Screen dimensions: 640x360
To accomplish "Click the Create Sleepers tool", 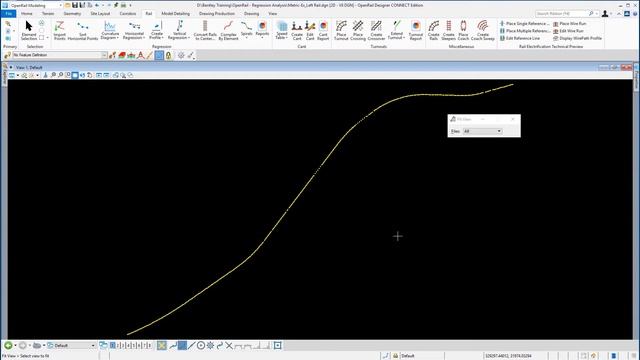I will tap(448, 31).
